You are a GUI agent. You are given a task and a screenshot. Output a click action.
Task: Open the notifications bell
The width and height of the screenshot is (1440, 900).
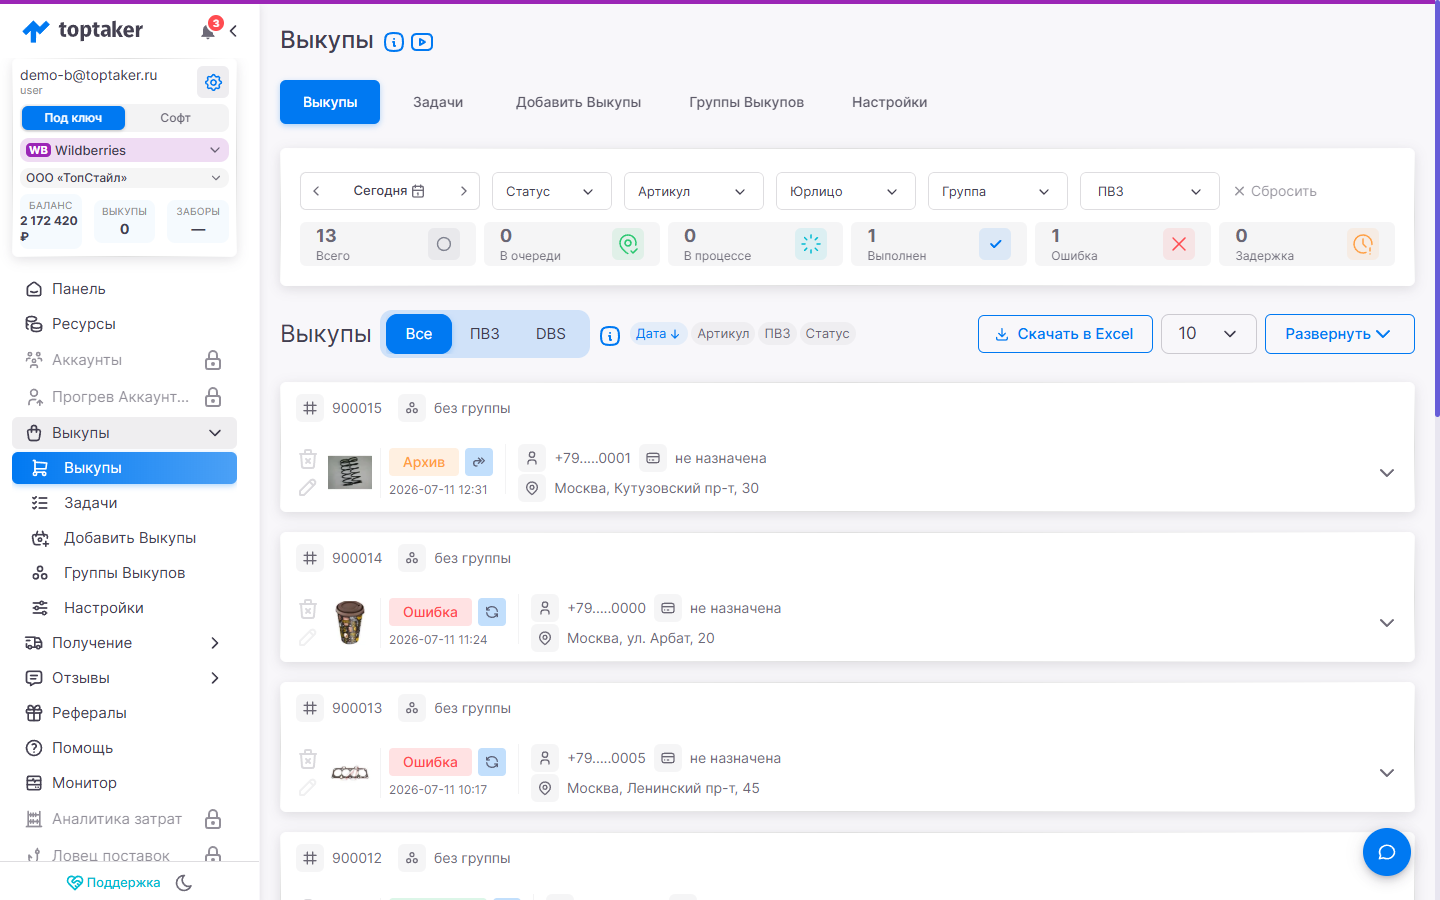pos(208,31)
